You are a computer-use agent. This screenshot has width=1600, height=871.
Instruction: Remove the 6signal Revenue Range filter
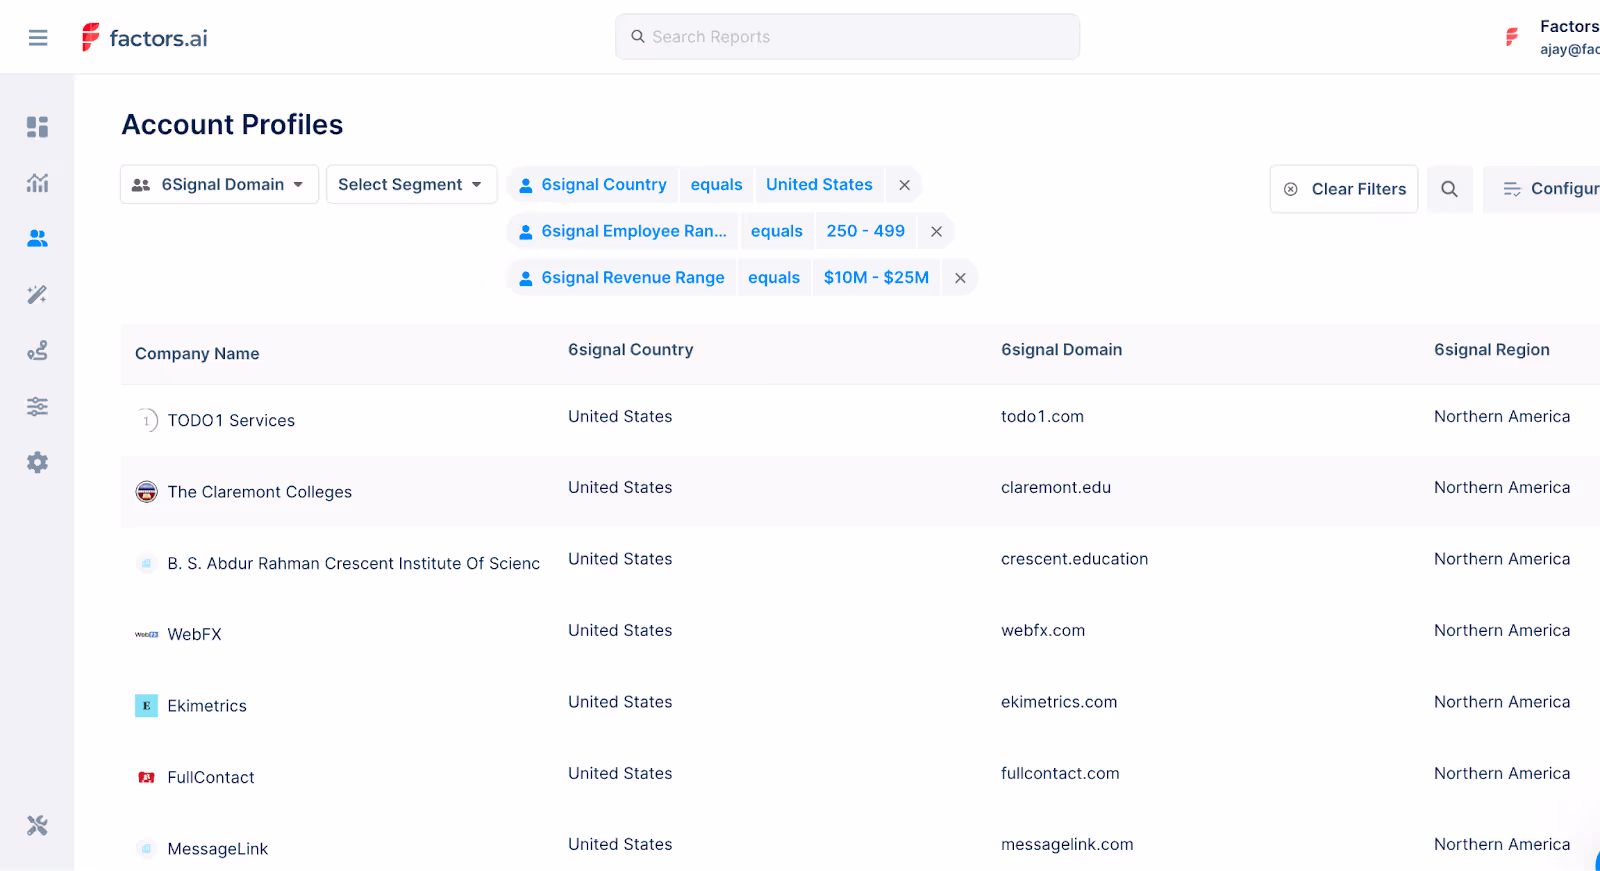[960, 278]
